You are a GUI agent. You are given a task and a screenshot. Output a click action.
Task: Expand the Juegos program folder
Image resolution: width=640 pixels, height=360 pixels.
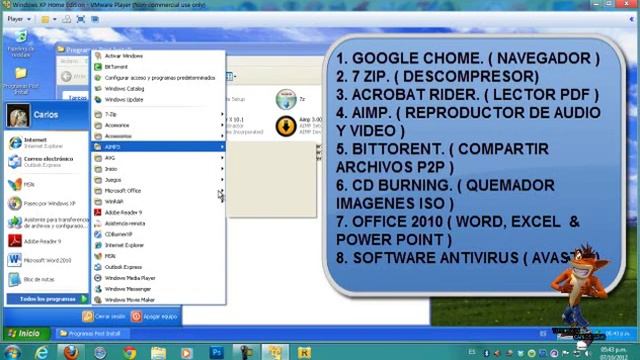pyautogui.click(x=158, y=180)
